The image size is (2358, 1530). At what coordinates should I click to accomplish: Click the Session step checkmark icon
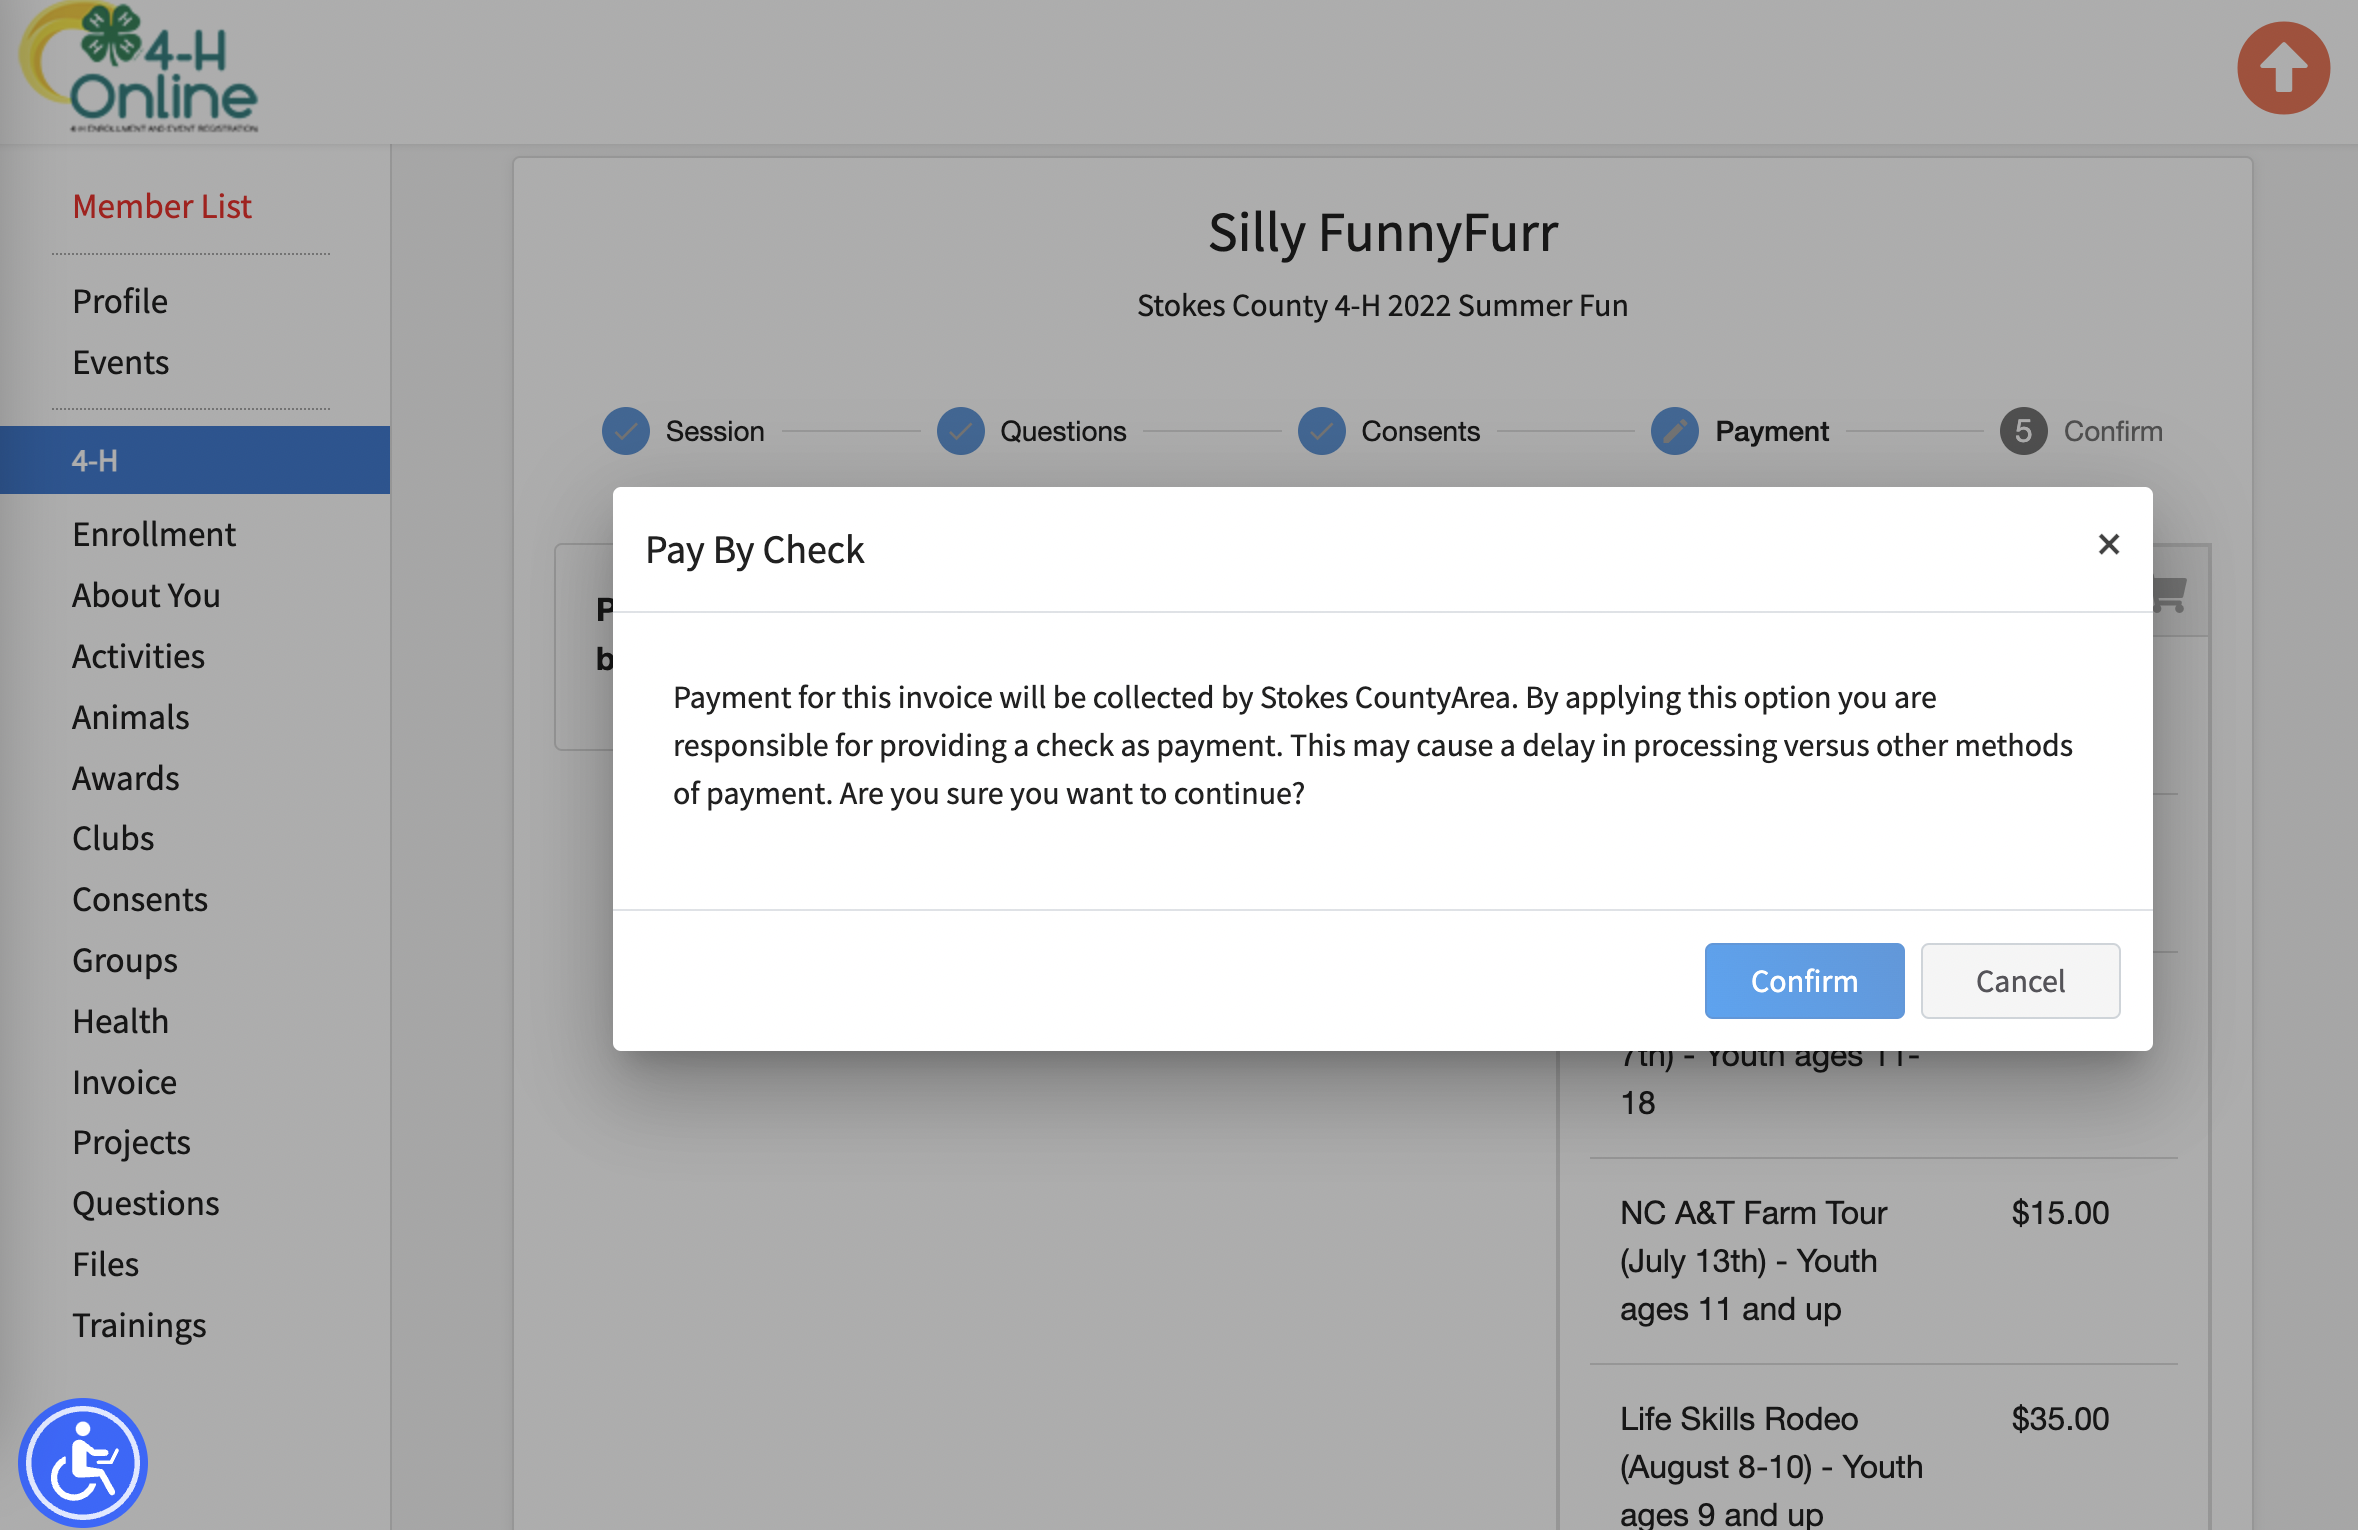click(626, 431)
